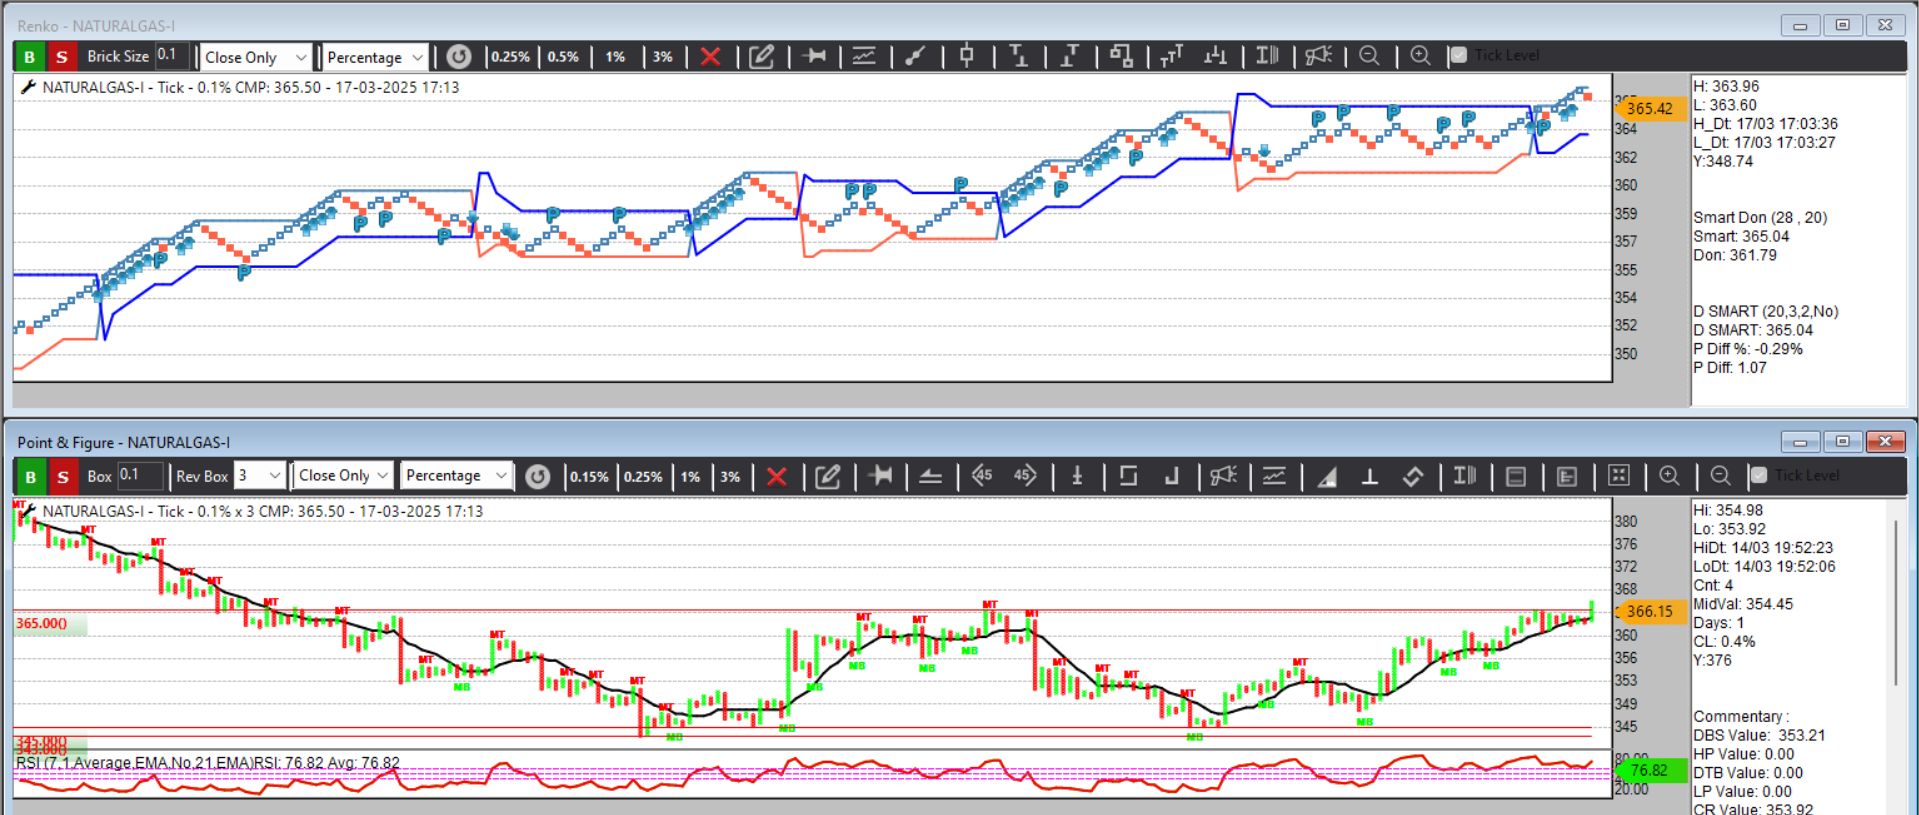This screenshot has width=1919, height=815.
Task: Click the red X delete icon in Point & Figure toolbar
Action: (x=777, y=477)
